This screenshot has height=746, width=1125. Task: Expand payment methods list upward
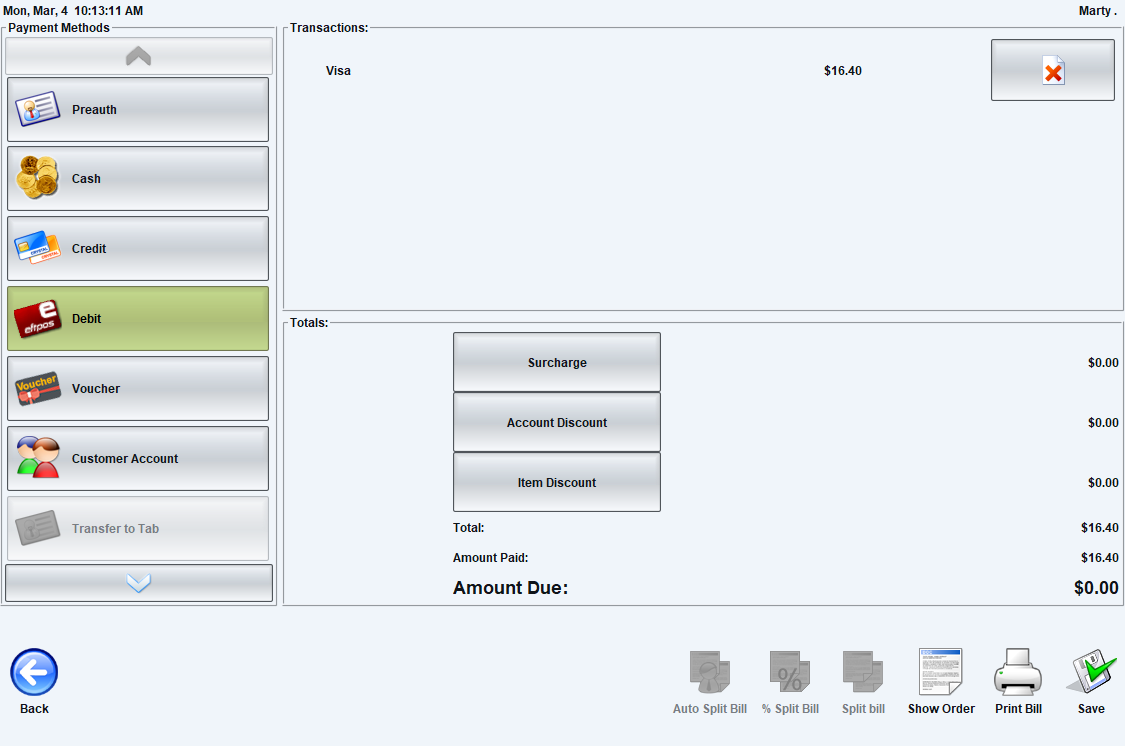[138, 56]
